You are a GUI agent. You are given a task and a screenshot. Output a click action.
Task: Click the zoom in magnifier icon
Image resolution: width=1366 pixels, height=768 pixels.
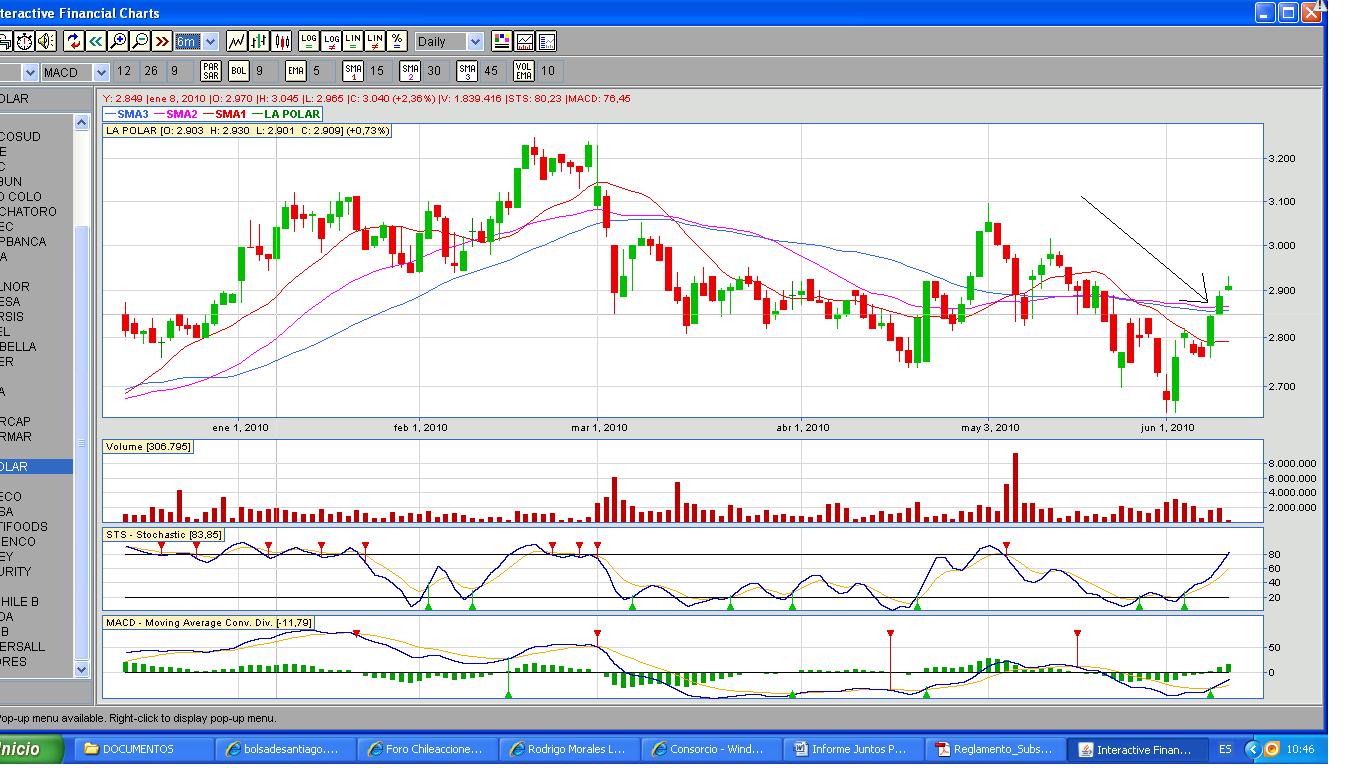tap(118, 41)
